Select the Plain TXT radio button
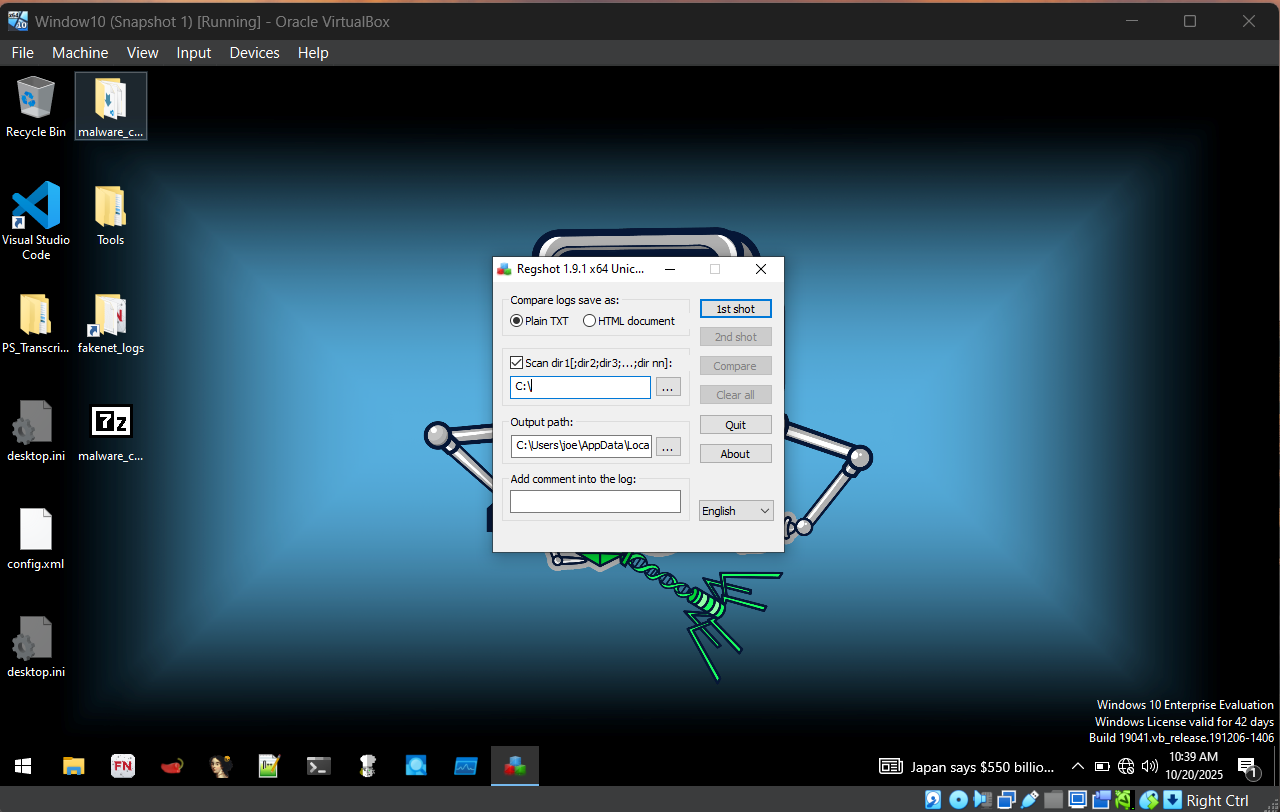 (516, 321)
